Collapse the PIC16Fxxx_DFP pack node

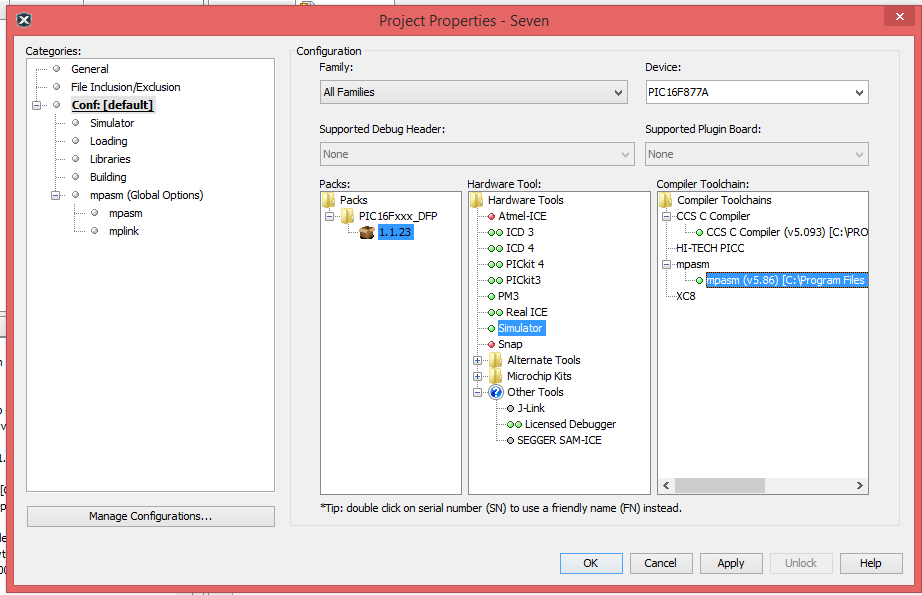click(x=330, y=216)
